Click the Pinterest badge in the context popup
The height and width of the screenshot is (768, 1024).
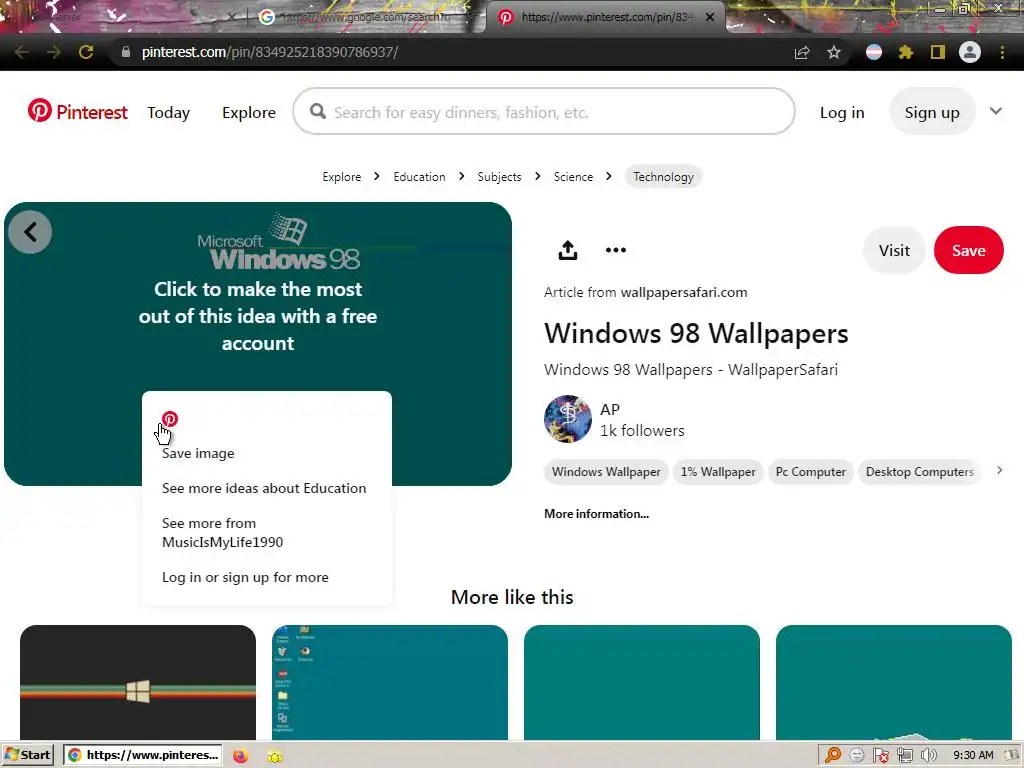(x=170, y=419)
